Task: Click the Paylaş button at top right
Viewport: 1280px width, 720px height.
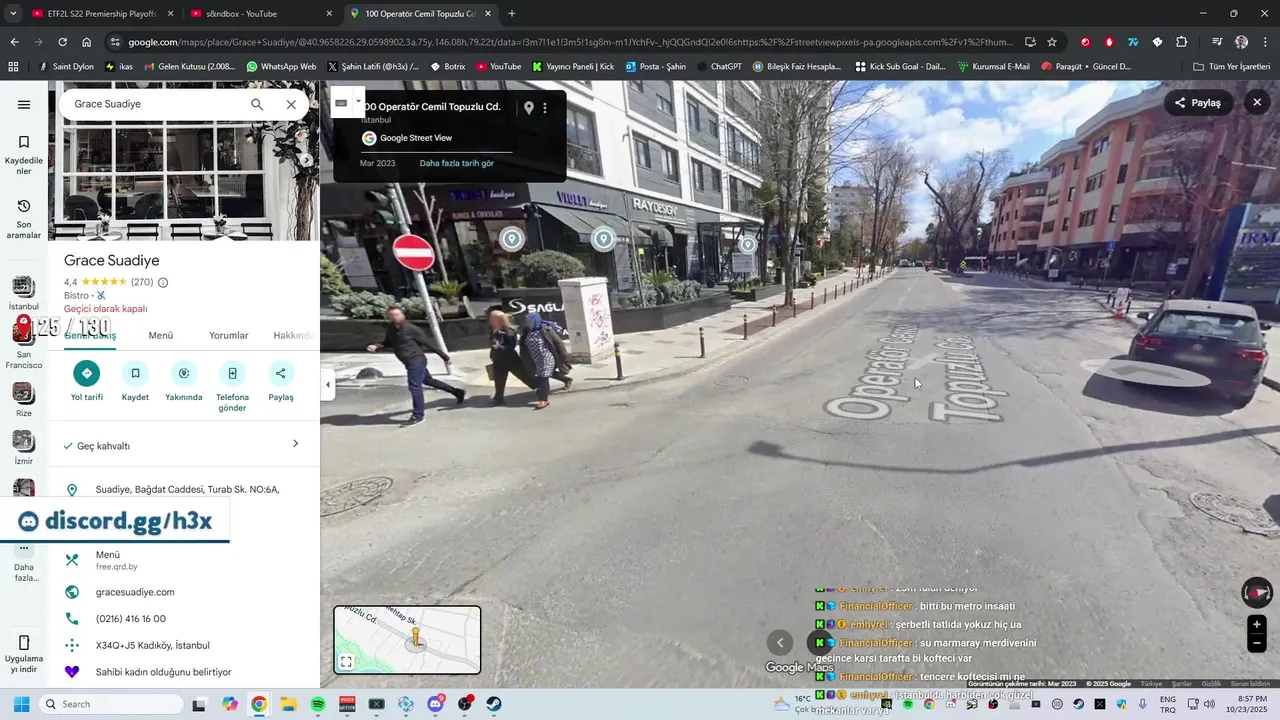Action: click(x=1198, y=103)
